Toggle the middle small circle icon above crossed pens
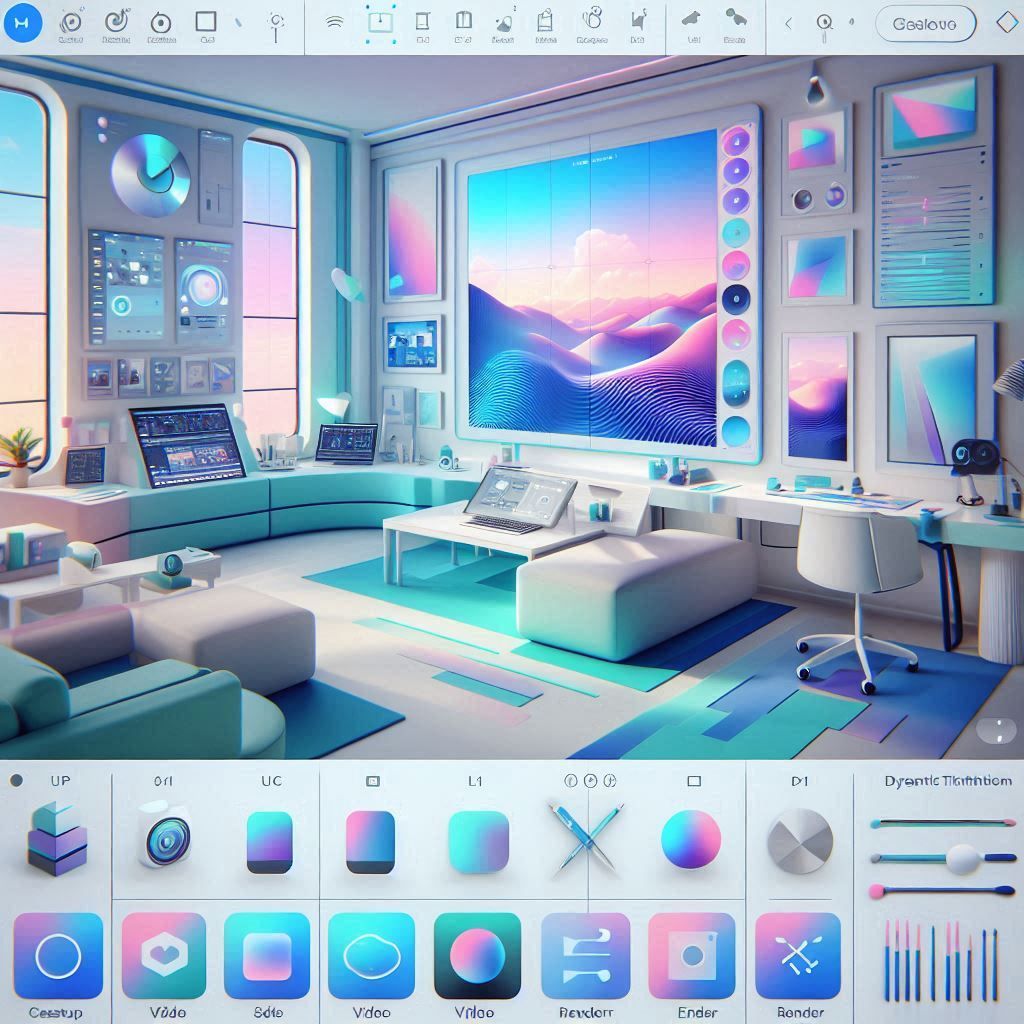 [x=590, y=780]
